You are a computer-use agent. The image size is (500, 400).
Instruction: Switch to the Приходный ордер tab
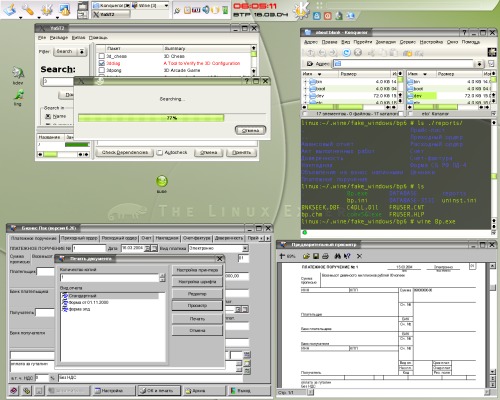coord(79,238)
